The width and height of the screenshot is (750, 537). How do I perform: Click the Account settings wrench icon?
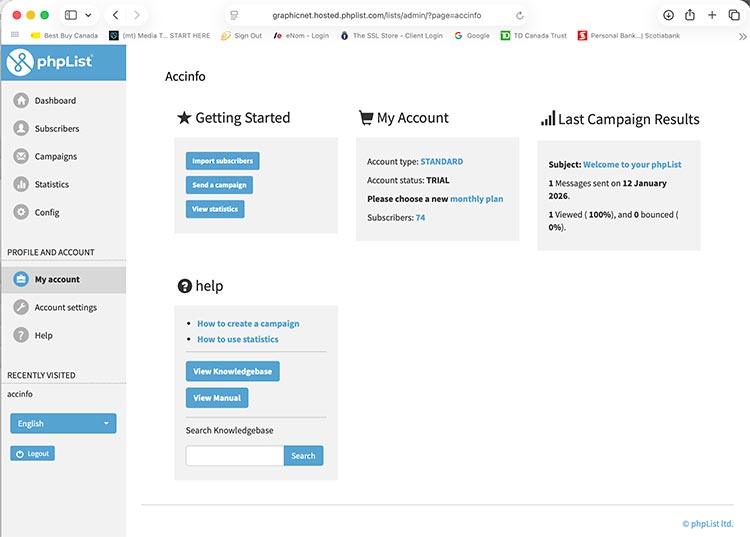click(21, 308)
